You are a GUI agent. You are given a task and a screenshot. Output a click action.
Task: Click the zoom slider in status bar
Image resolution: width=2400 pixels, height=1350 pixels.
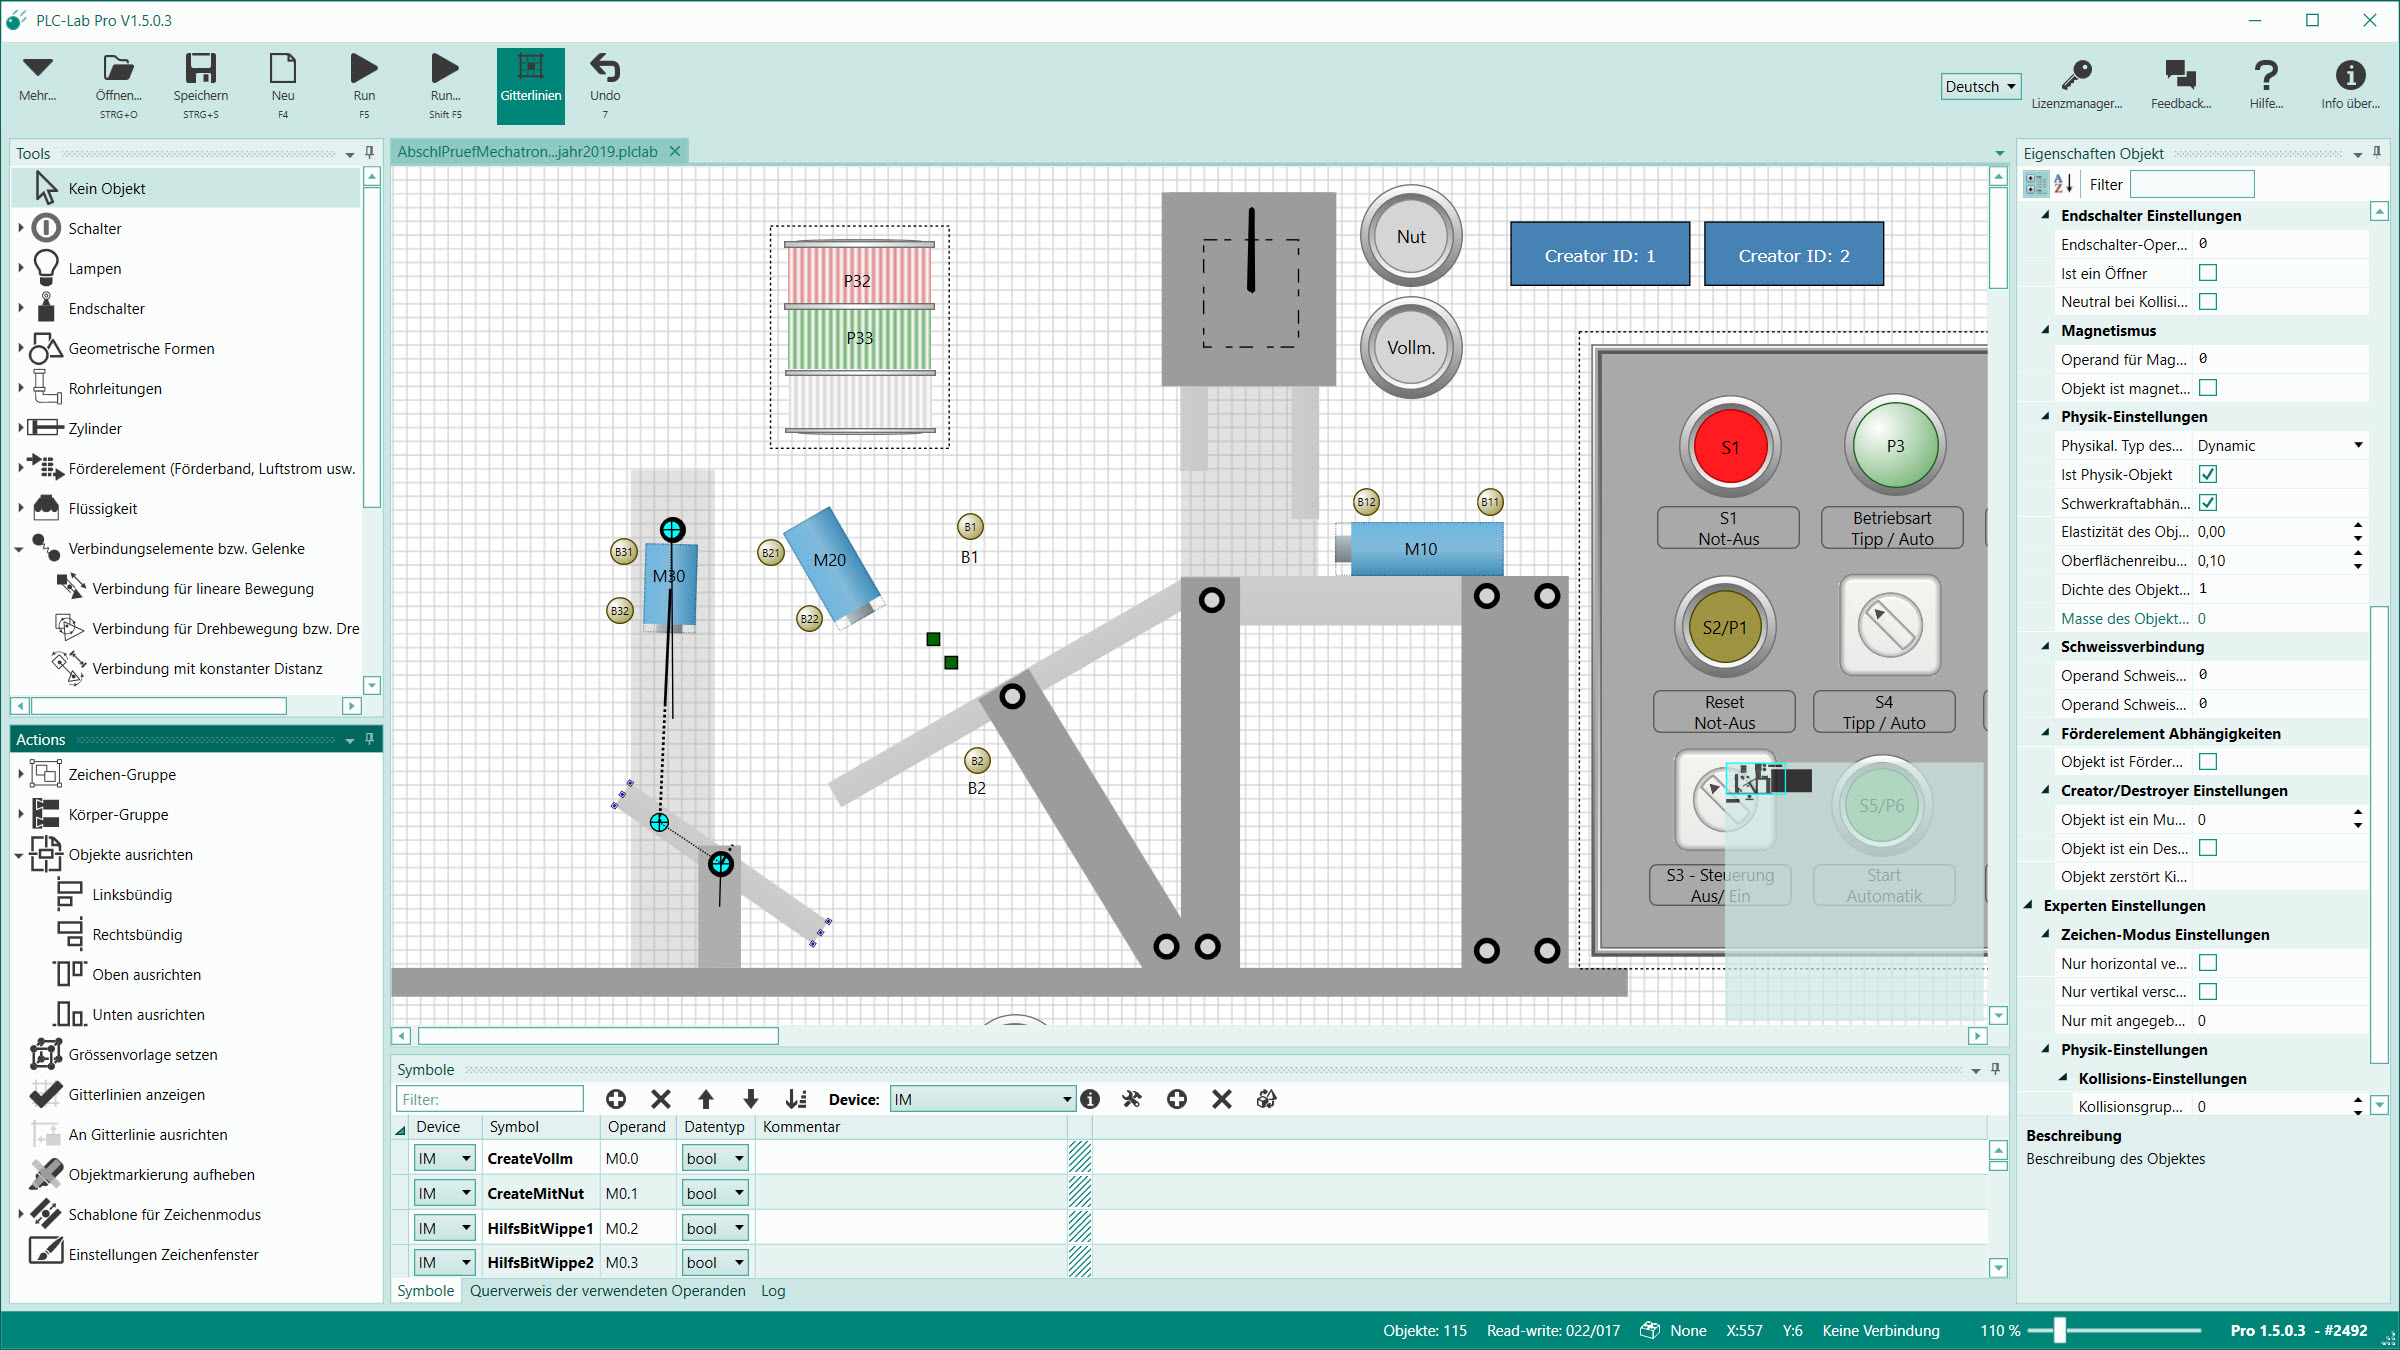pos(2060,1331)
